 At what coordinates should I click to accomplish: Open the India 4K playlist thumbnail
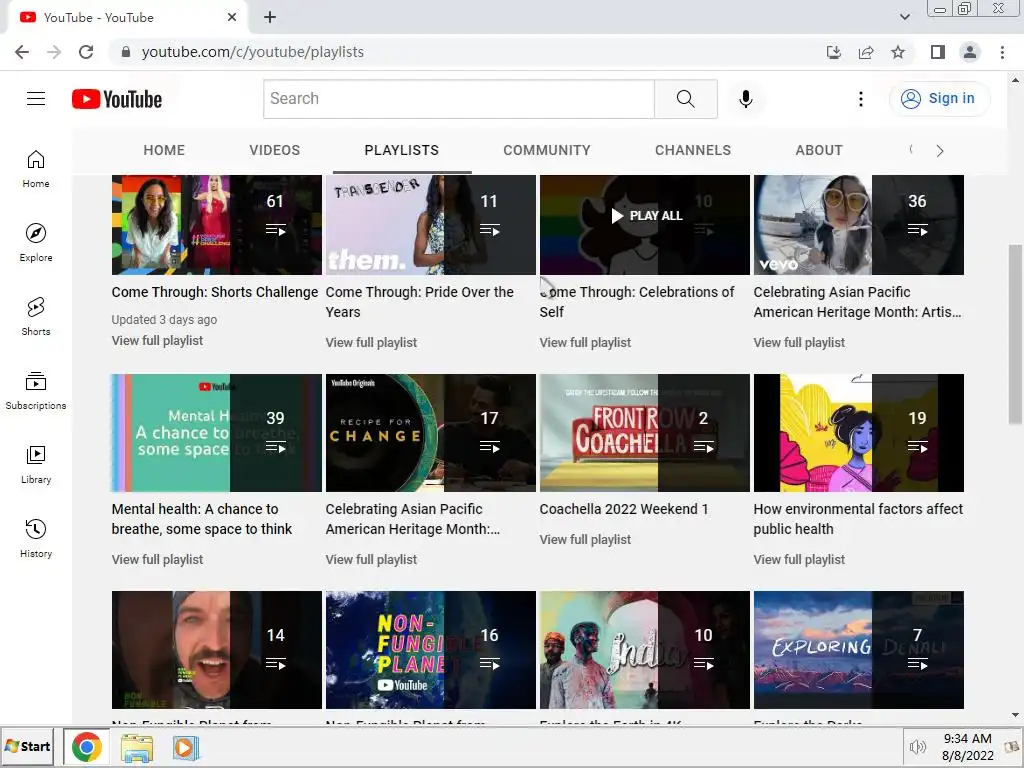[x=645, y=650]
